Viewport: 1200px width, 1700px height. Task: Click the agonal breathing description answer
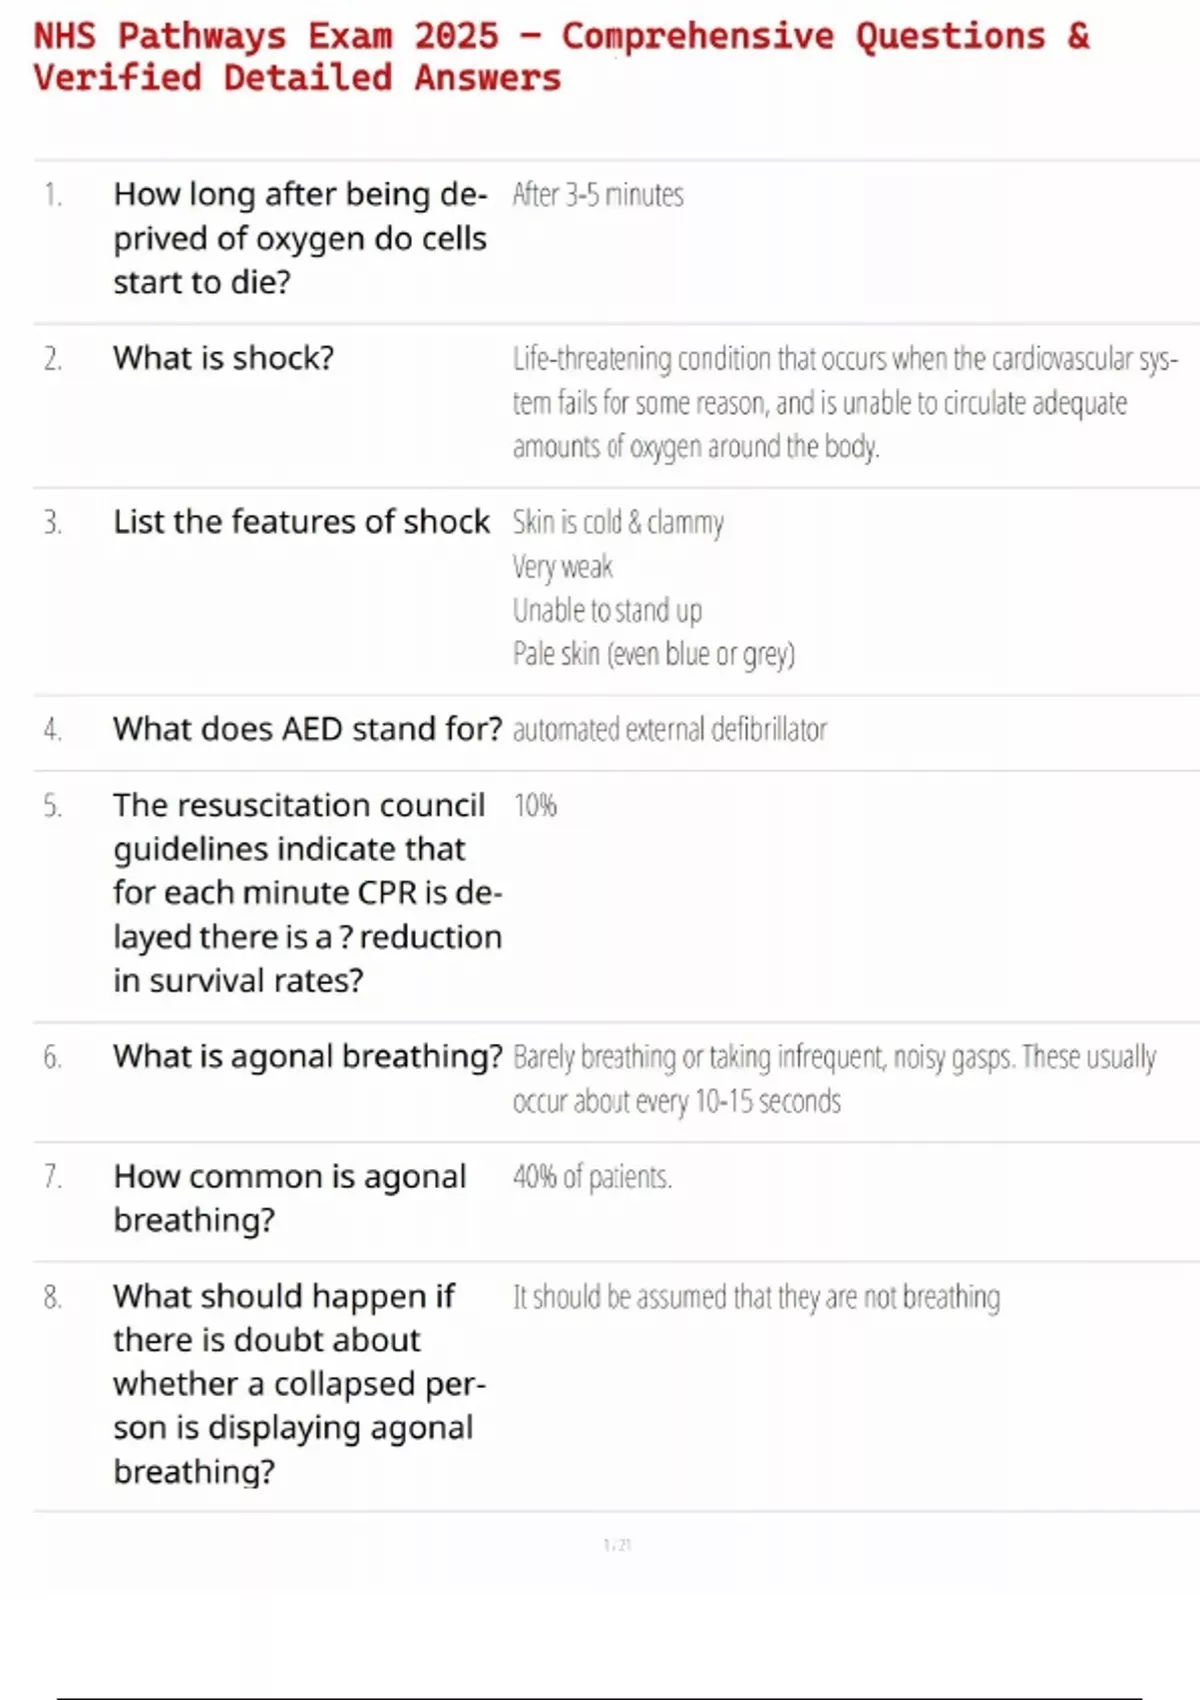[834, 1078]
